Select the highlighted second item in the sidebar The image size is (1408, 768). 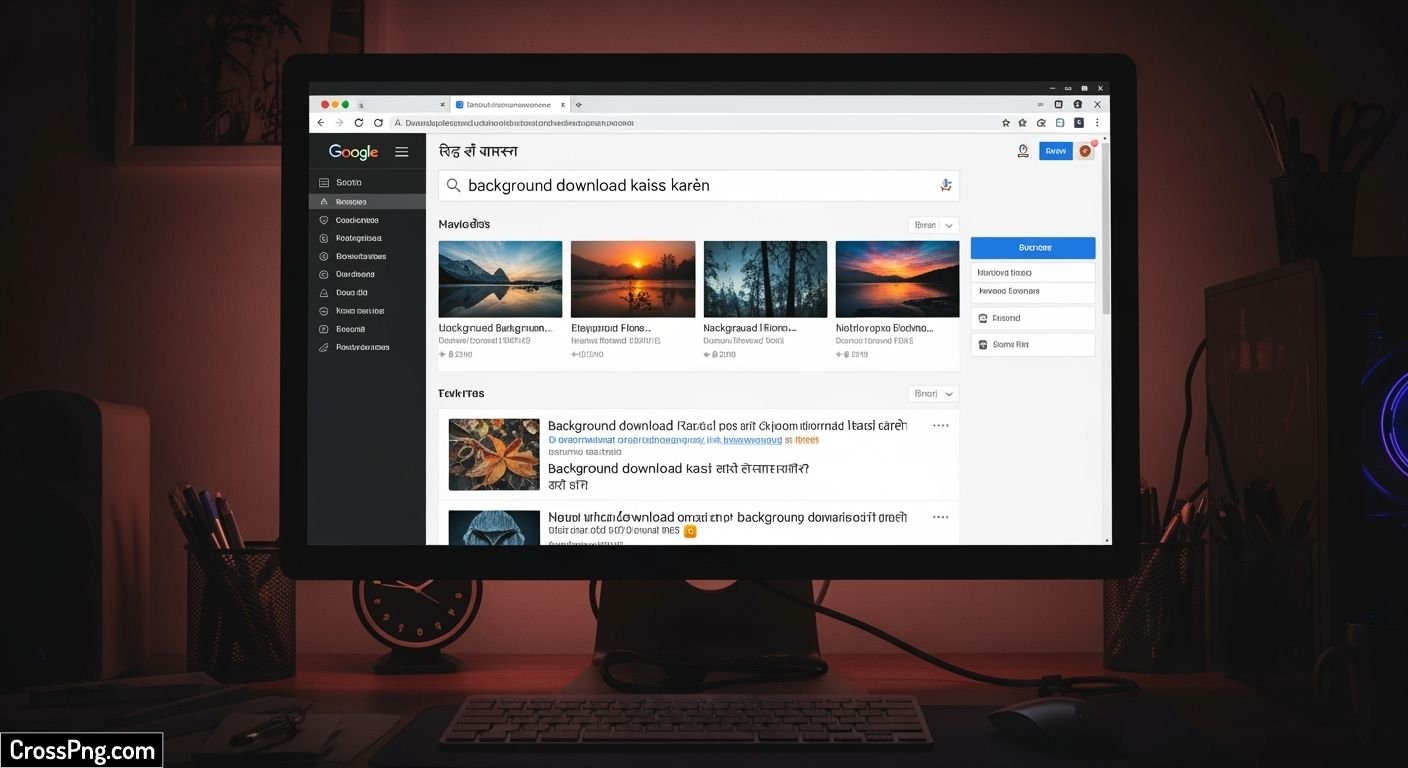pos(367,201)
